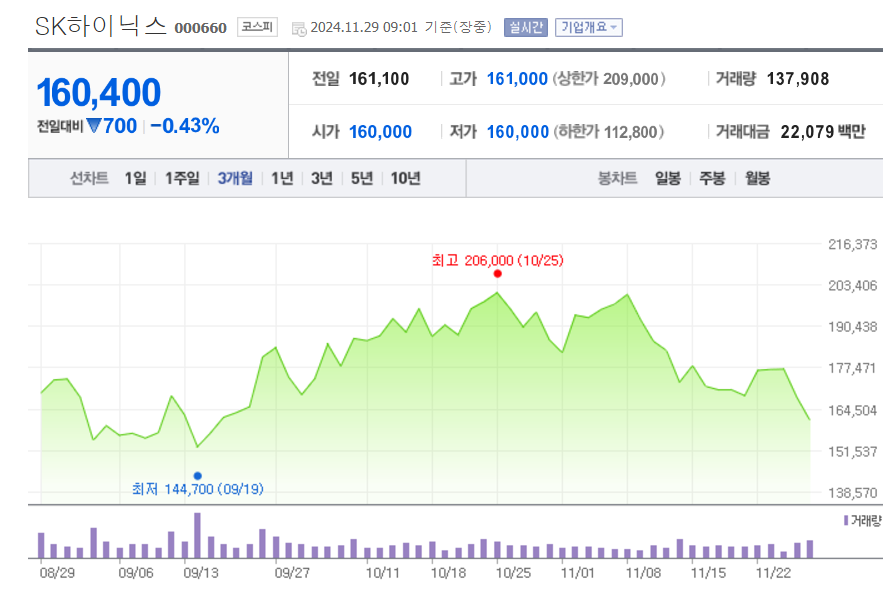Click the 09/27 date axis label

pos(292,573)
